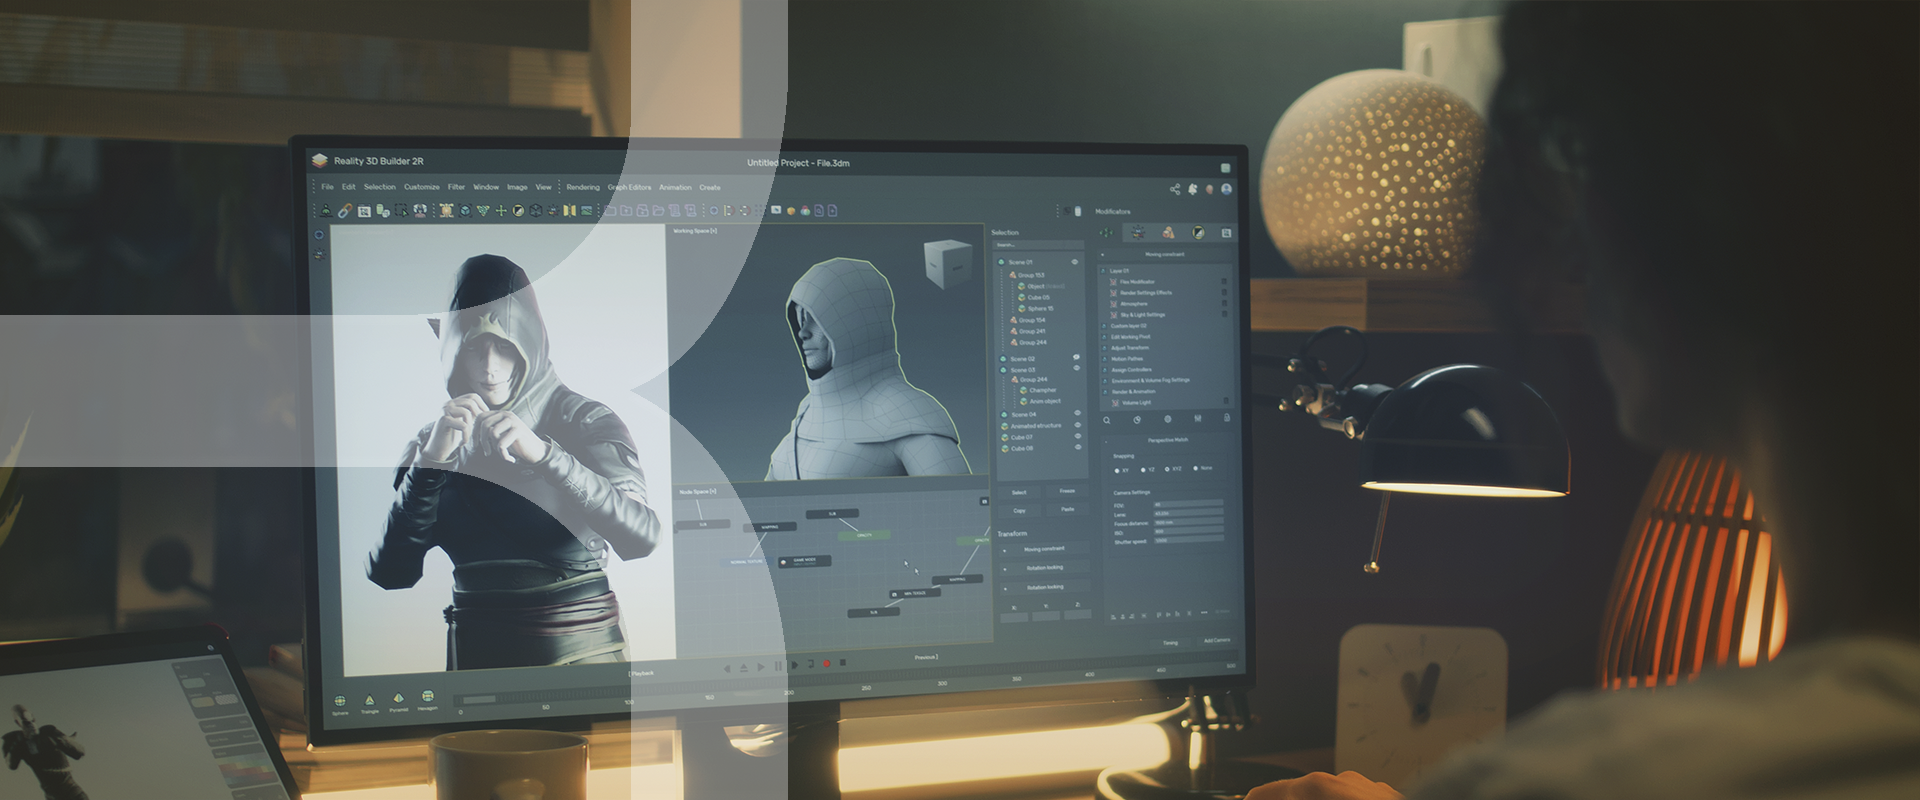1920x800 pixels.
Task: Open the Customize menu
Action: (422, 187)
